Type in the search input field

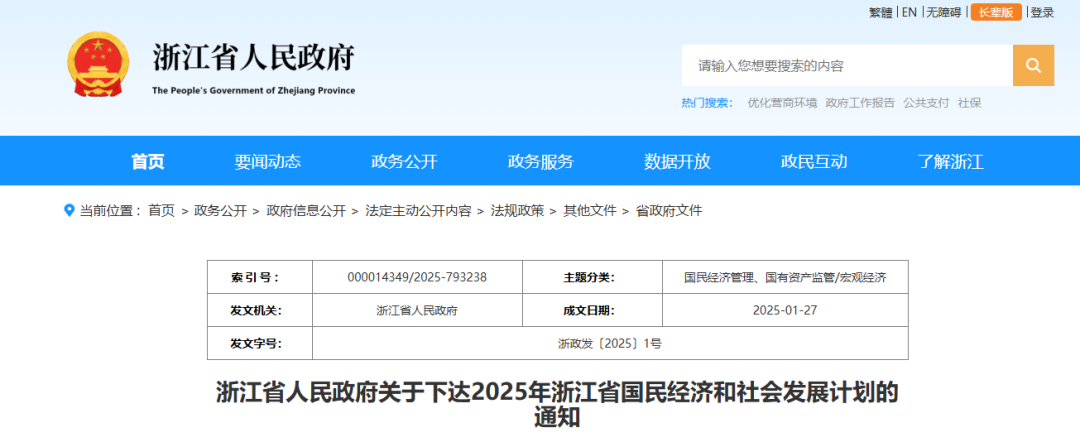pos(847,66)
